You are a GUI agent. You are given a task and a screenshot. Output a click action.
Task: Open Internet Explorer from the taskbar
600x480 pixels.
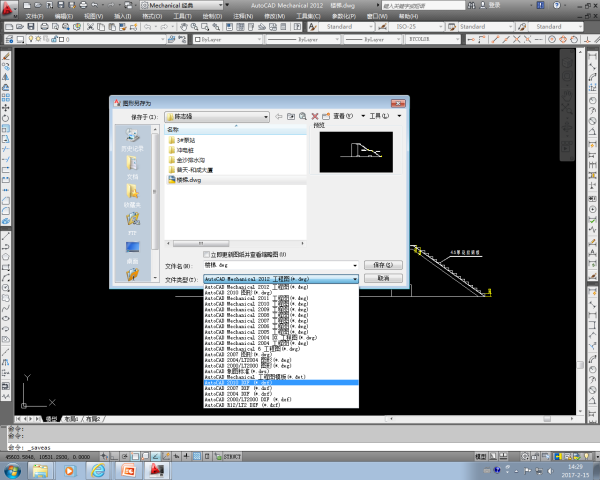click(98, 470)
